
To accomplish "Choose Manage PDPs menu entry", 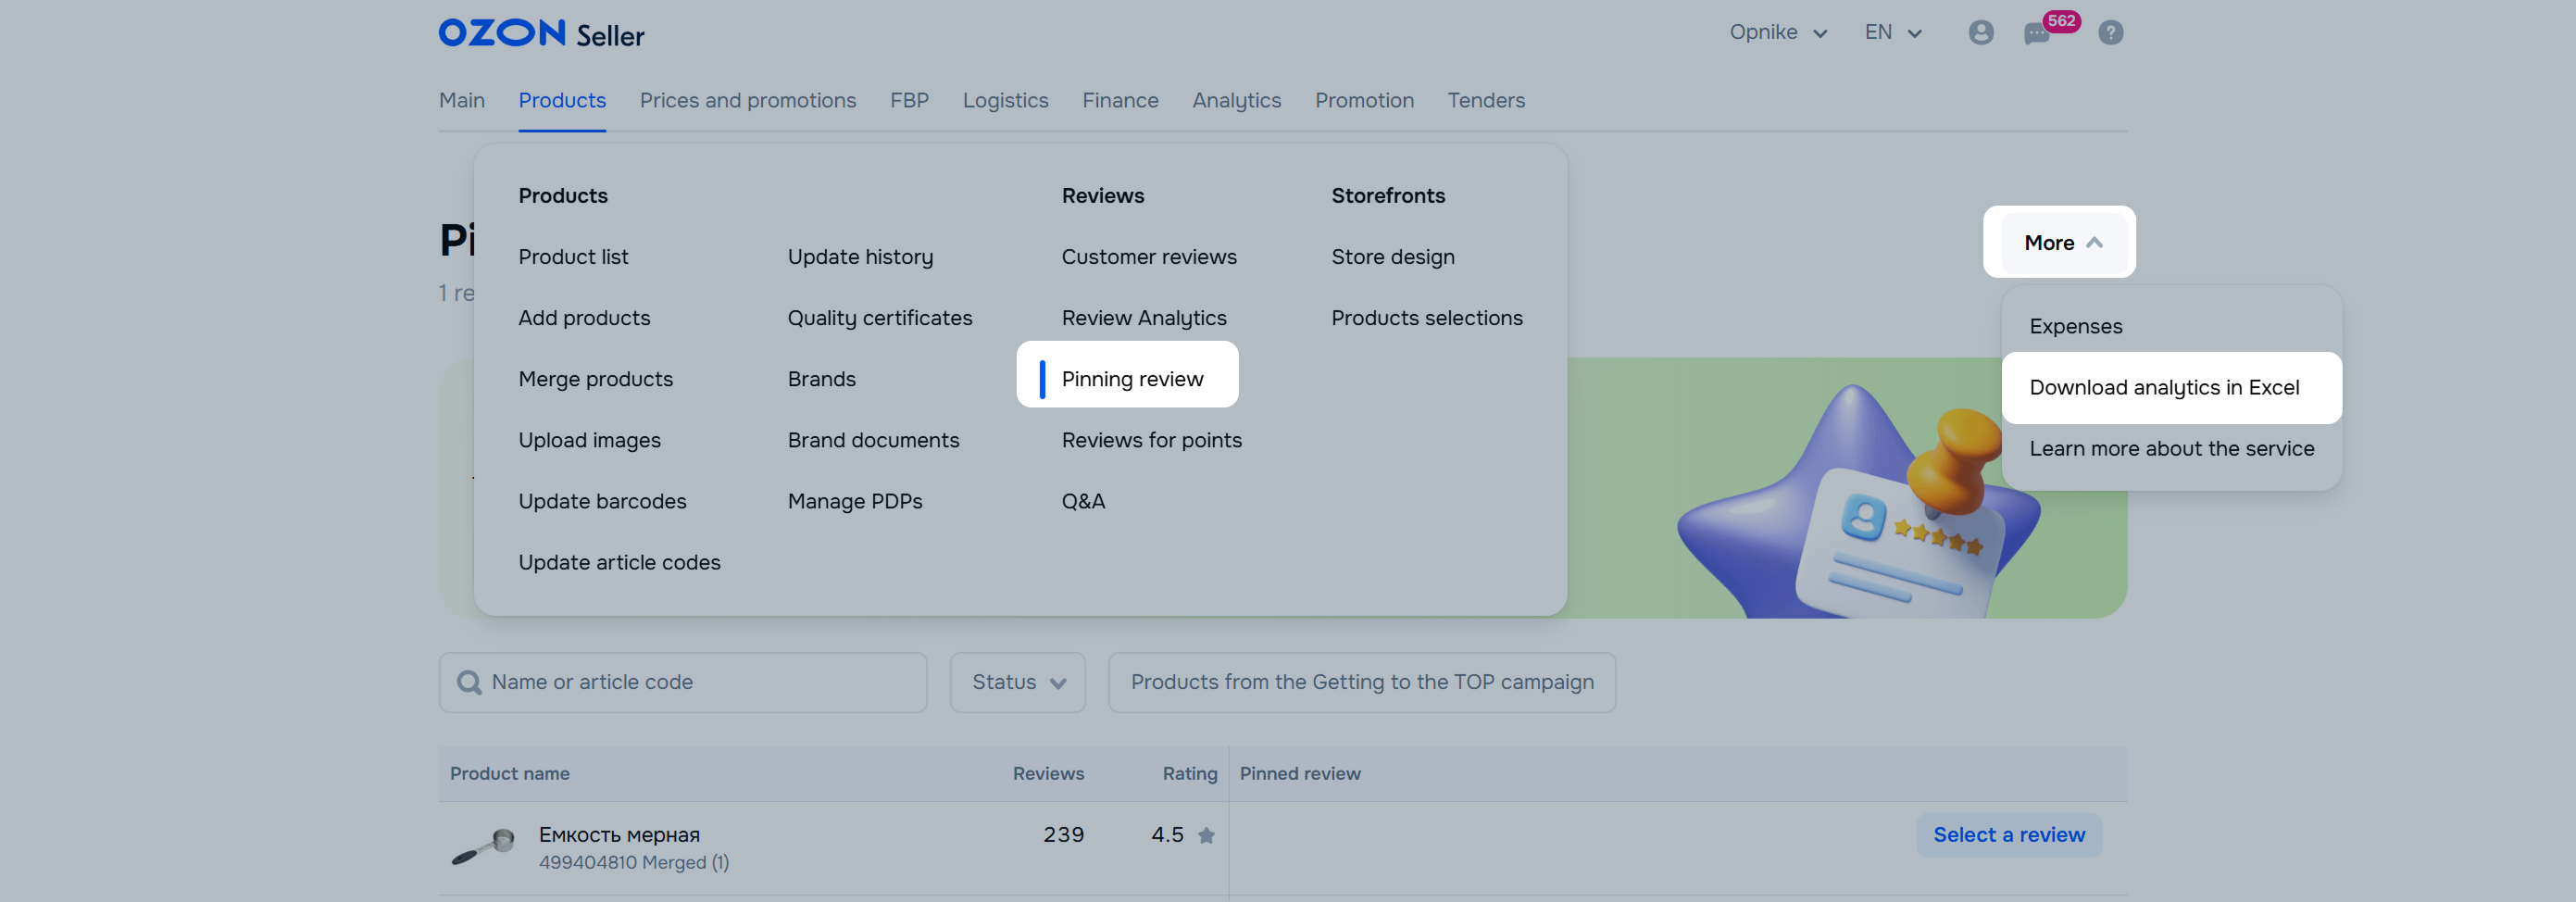I will pyautogui.click(x=854, y=501).
